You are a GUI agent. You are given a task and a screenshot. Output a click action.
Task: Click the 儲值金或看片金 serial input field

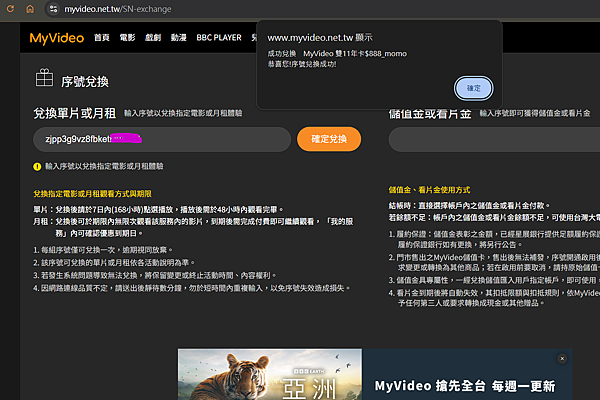pyautogui.click(x=494, y=140)
